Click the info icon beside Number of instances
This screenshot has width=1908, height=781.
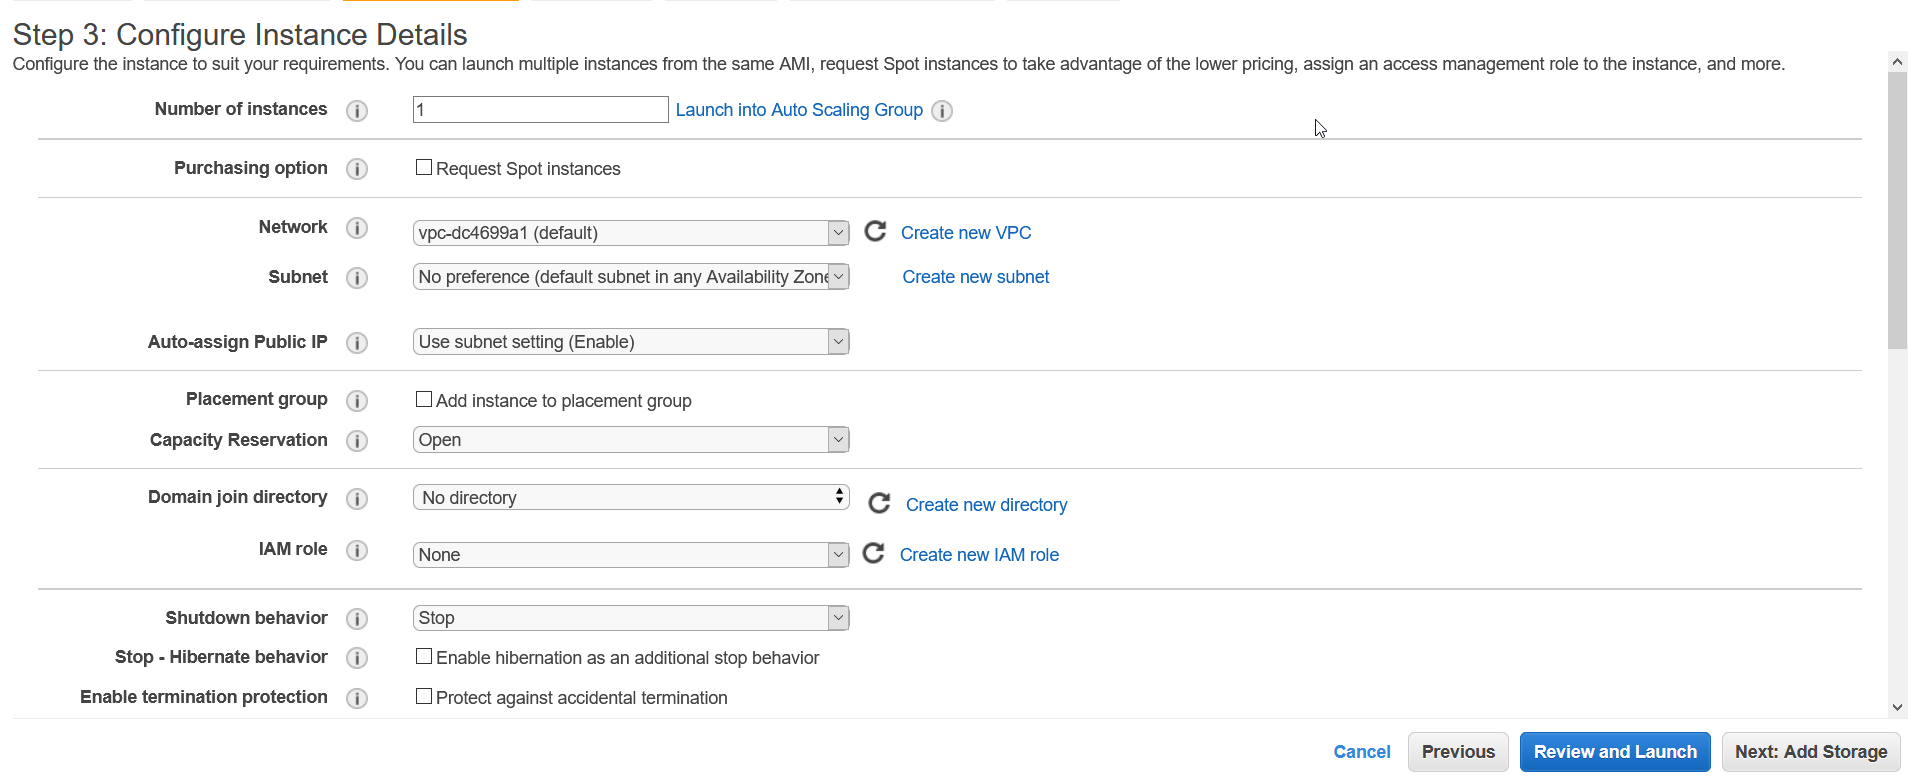pos(357,111)
